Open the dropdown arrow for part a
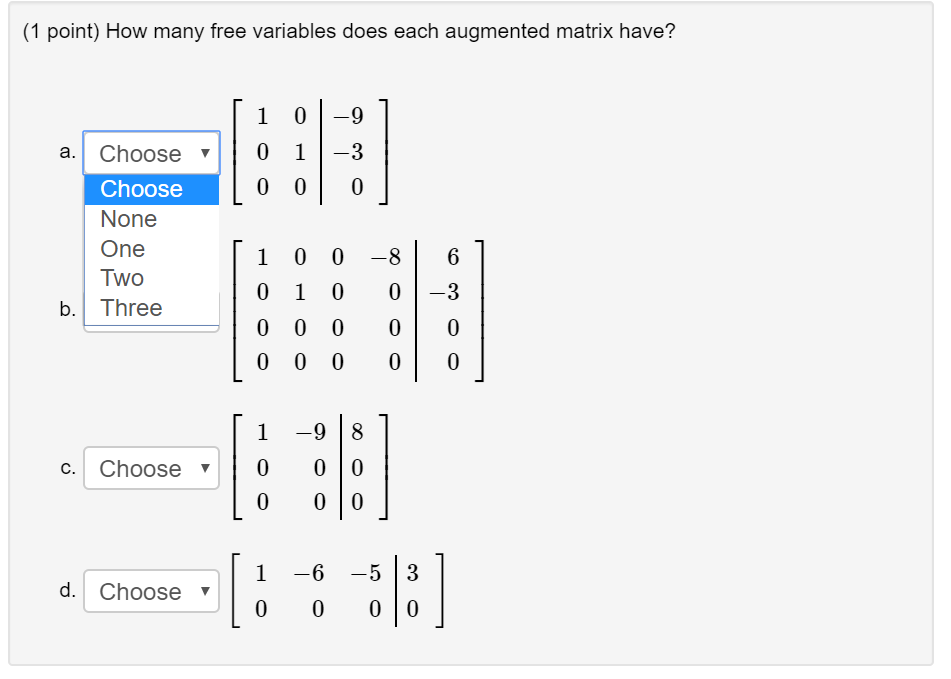 [207, 153]
